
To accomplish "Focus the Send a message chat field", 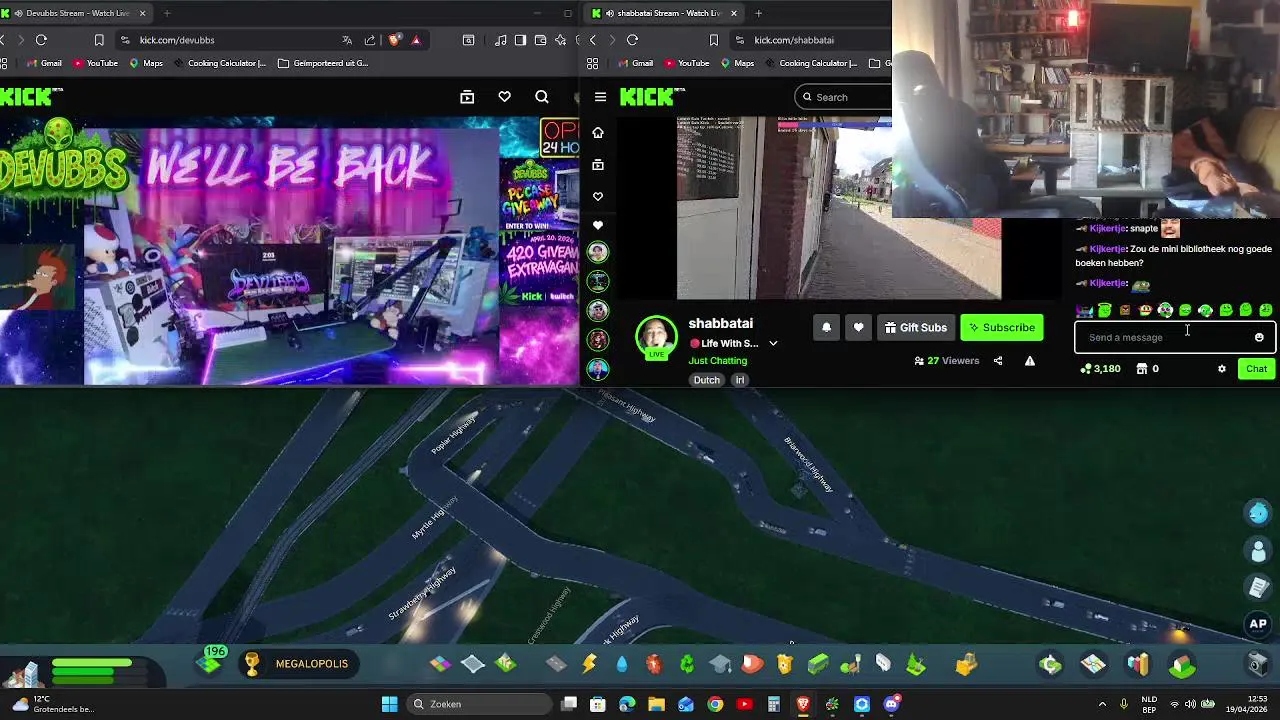I will click(x=1175, y=338).
